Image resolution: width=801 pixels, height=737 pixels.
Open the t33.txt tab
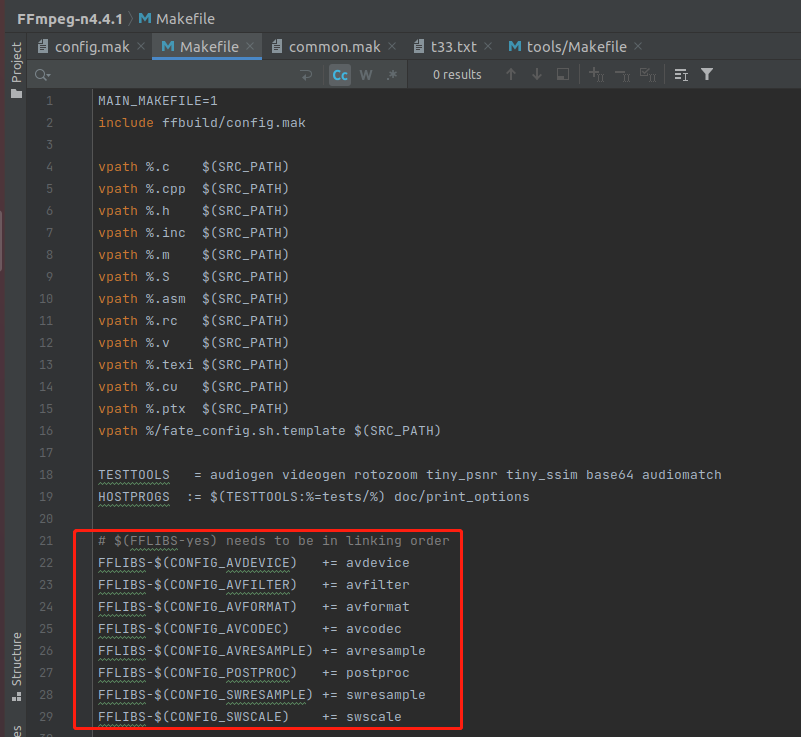click(x=452, y=47)
